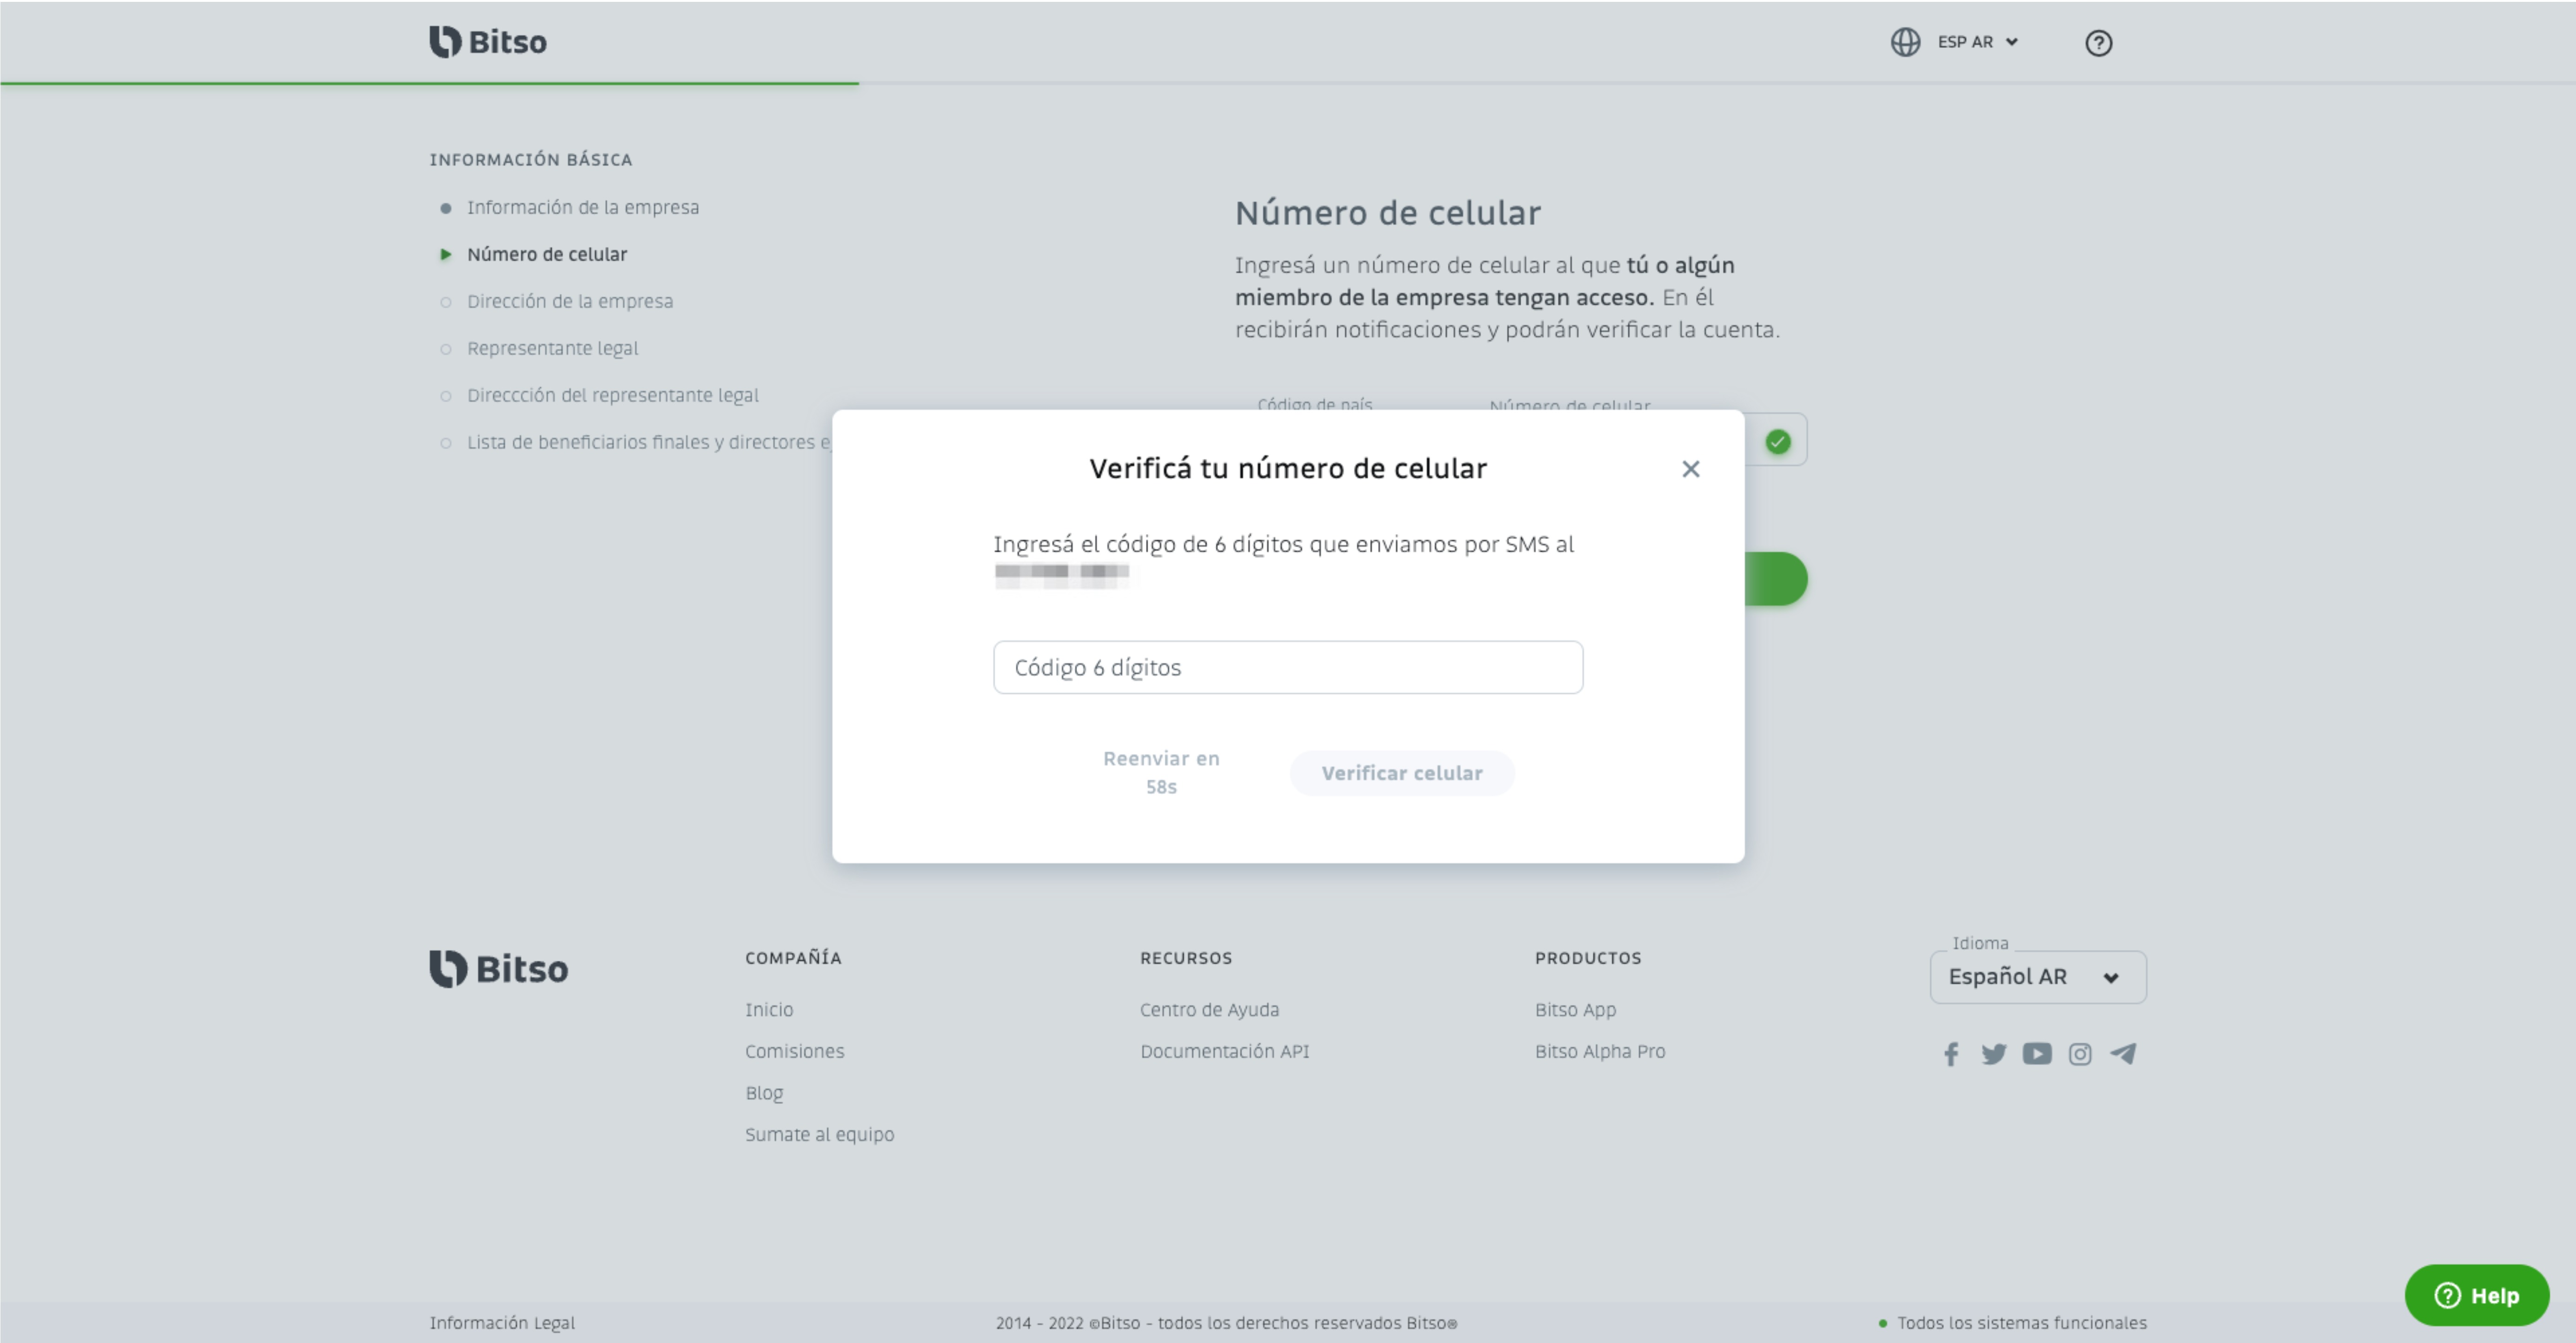Select Número de celular step
2576x1343 pixels.
547,254
